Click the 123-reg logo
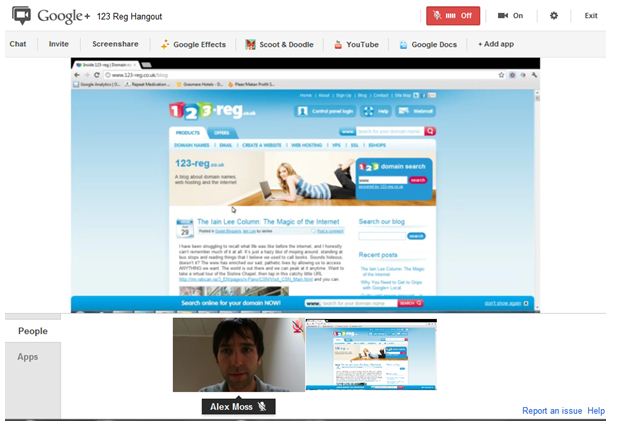 [x=212, y=111]
